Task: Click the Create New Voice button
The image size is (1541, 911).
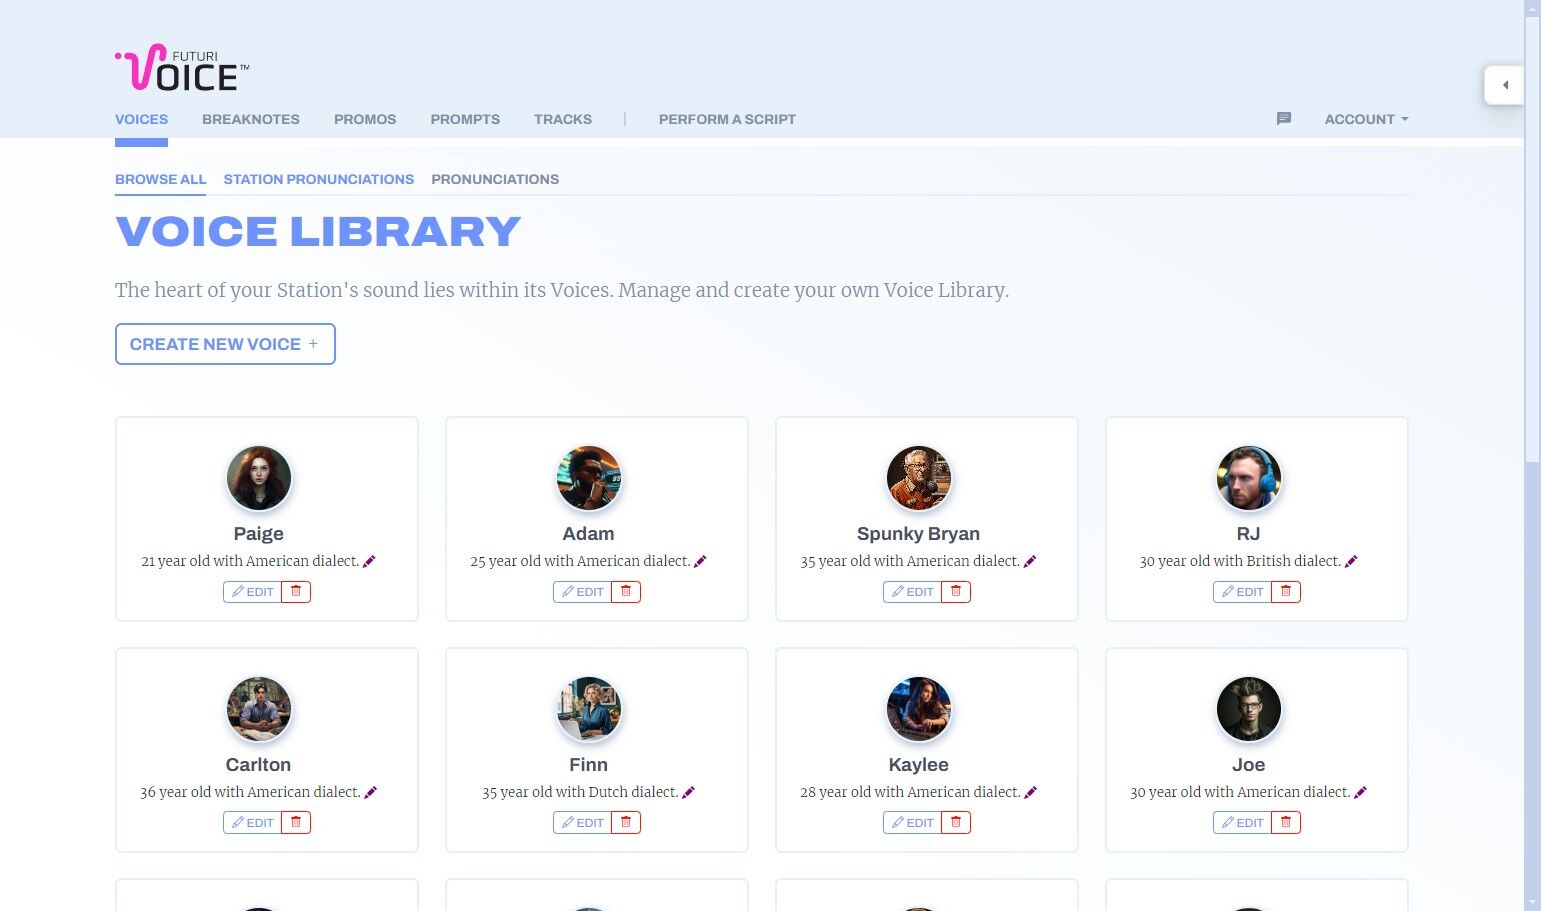Action: [225, 344]
